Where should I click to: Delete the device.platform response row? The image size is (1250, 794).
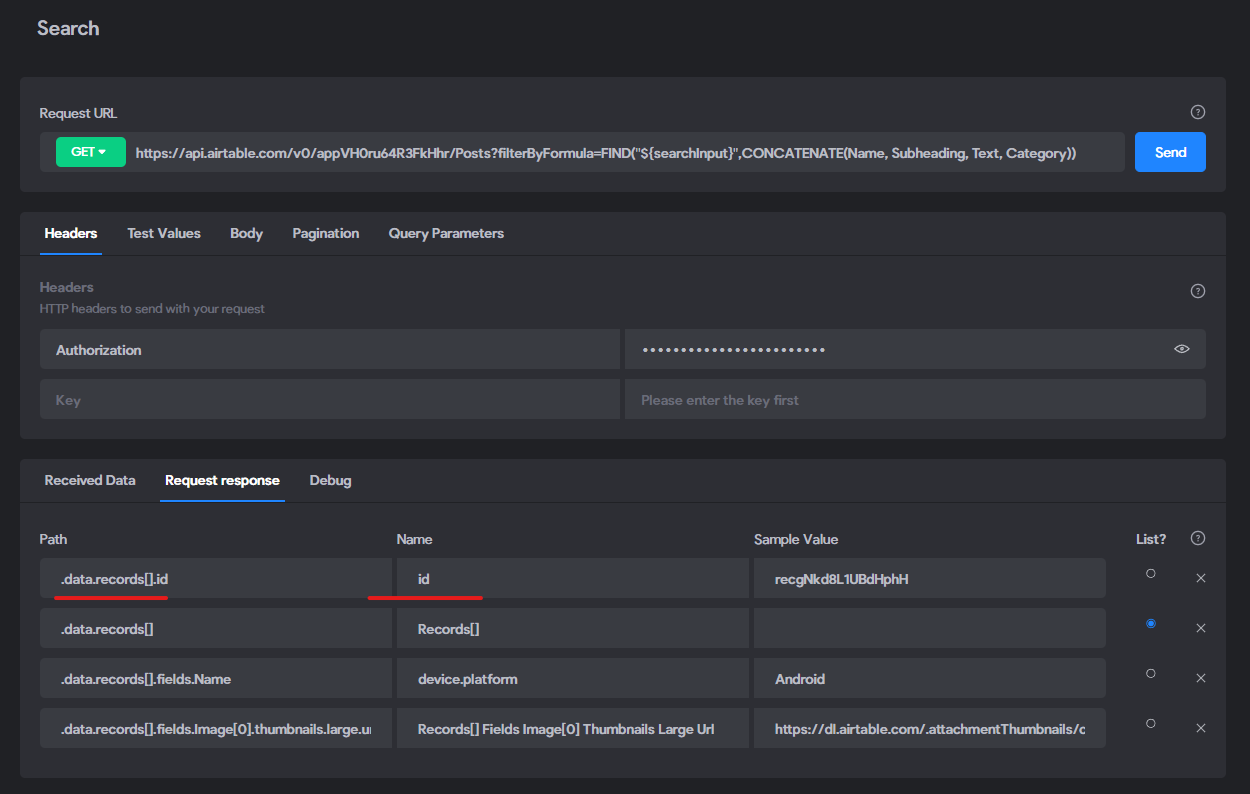1201,678
